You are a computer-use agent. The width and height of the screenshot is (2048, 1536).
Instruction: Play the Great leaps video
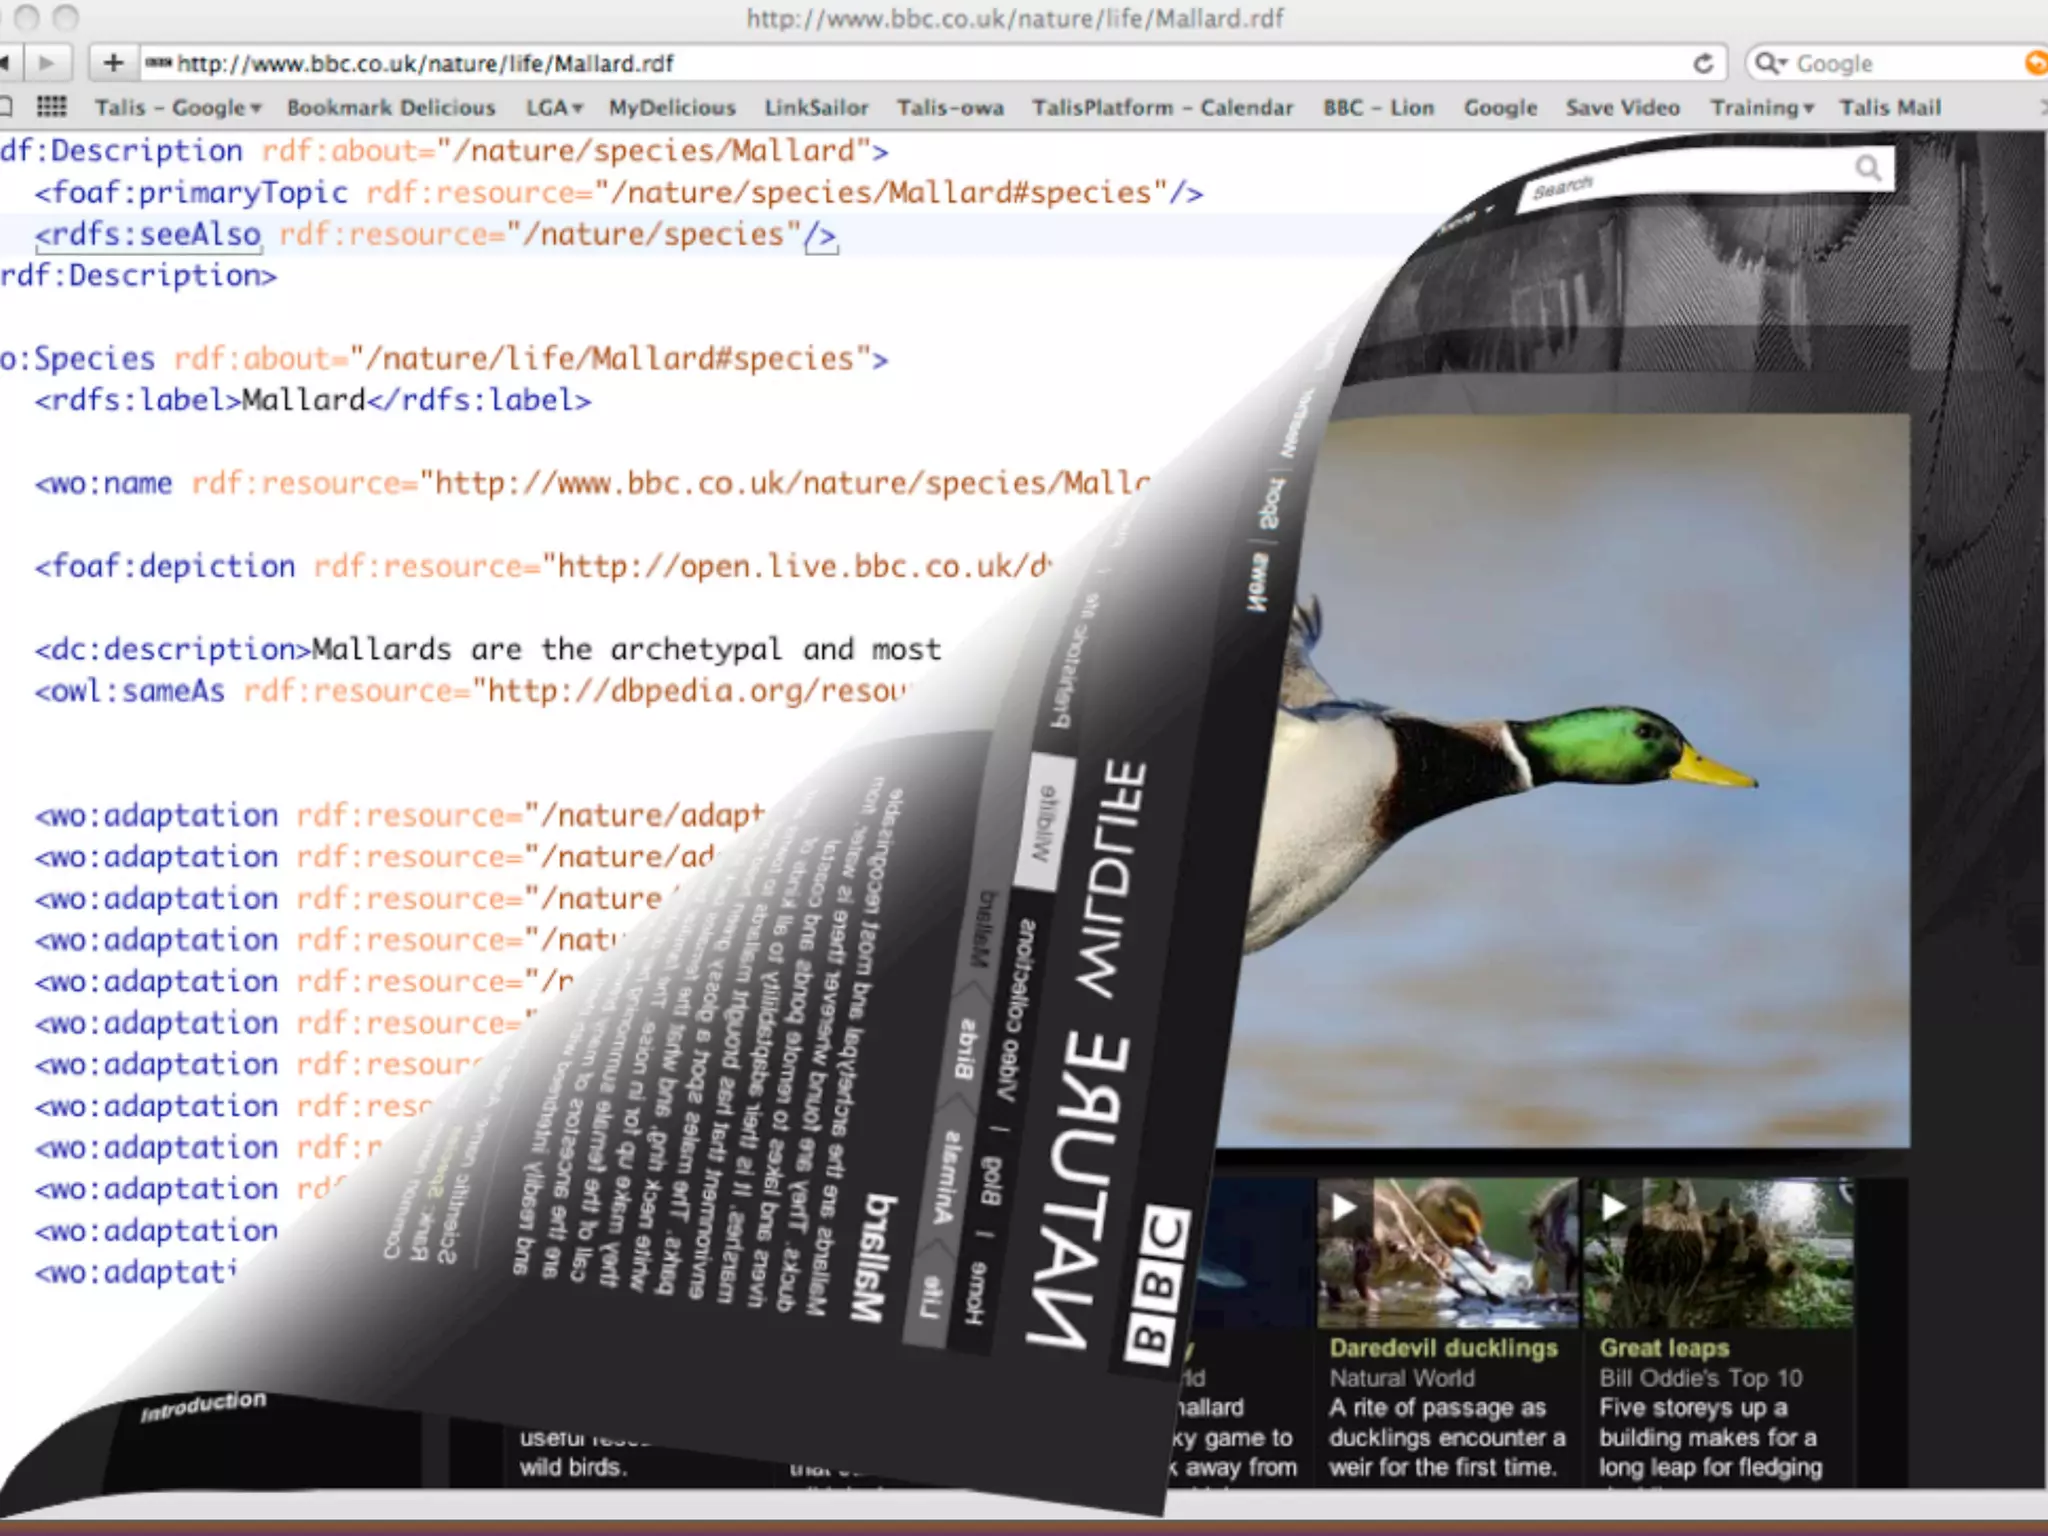point(1613,1208)
